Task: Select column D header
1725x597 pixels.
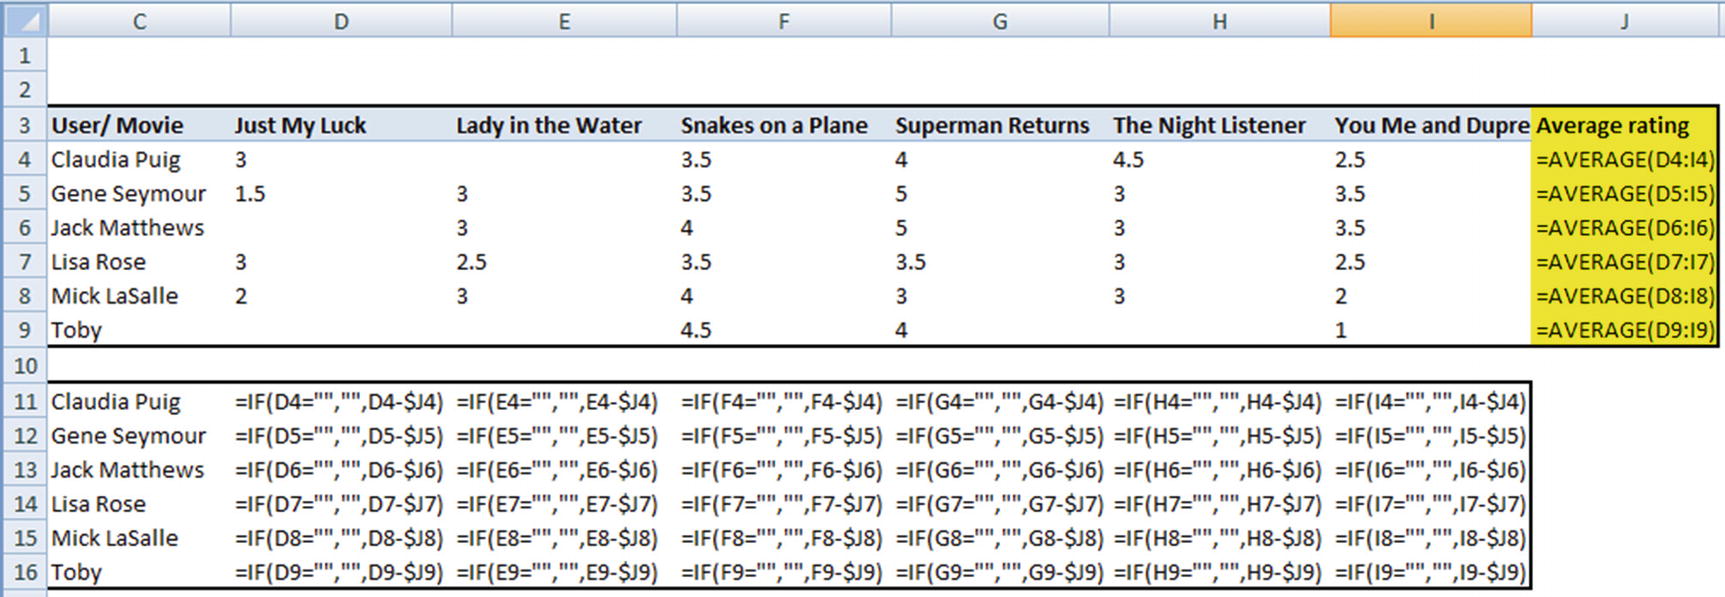Action: (x=341, y=21)
